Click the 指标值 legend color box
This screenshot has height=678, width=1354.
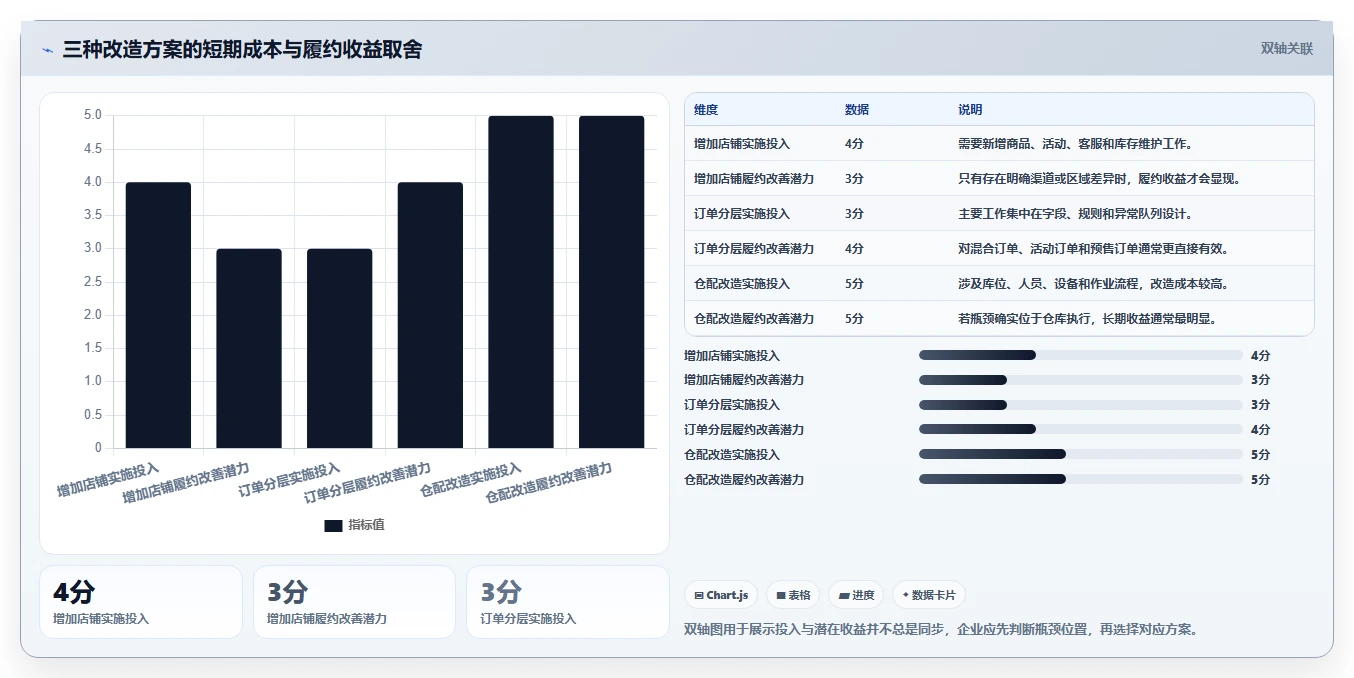(333, 526)
